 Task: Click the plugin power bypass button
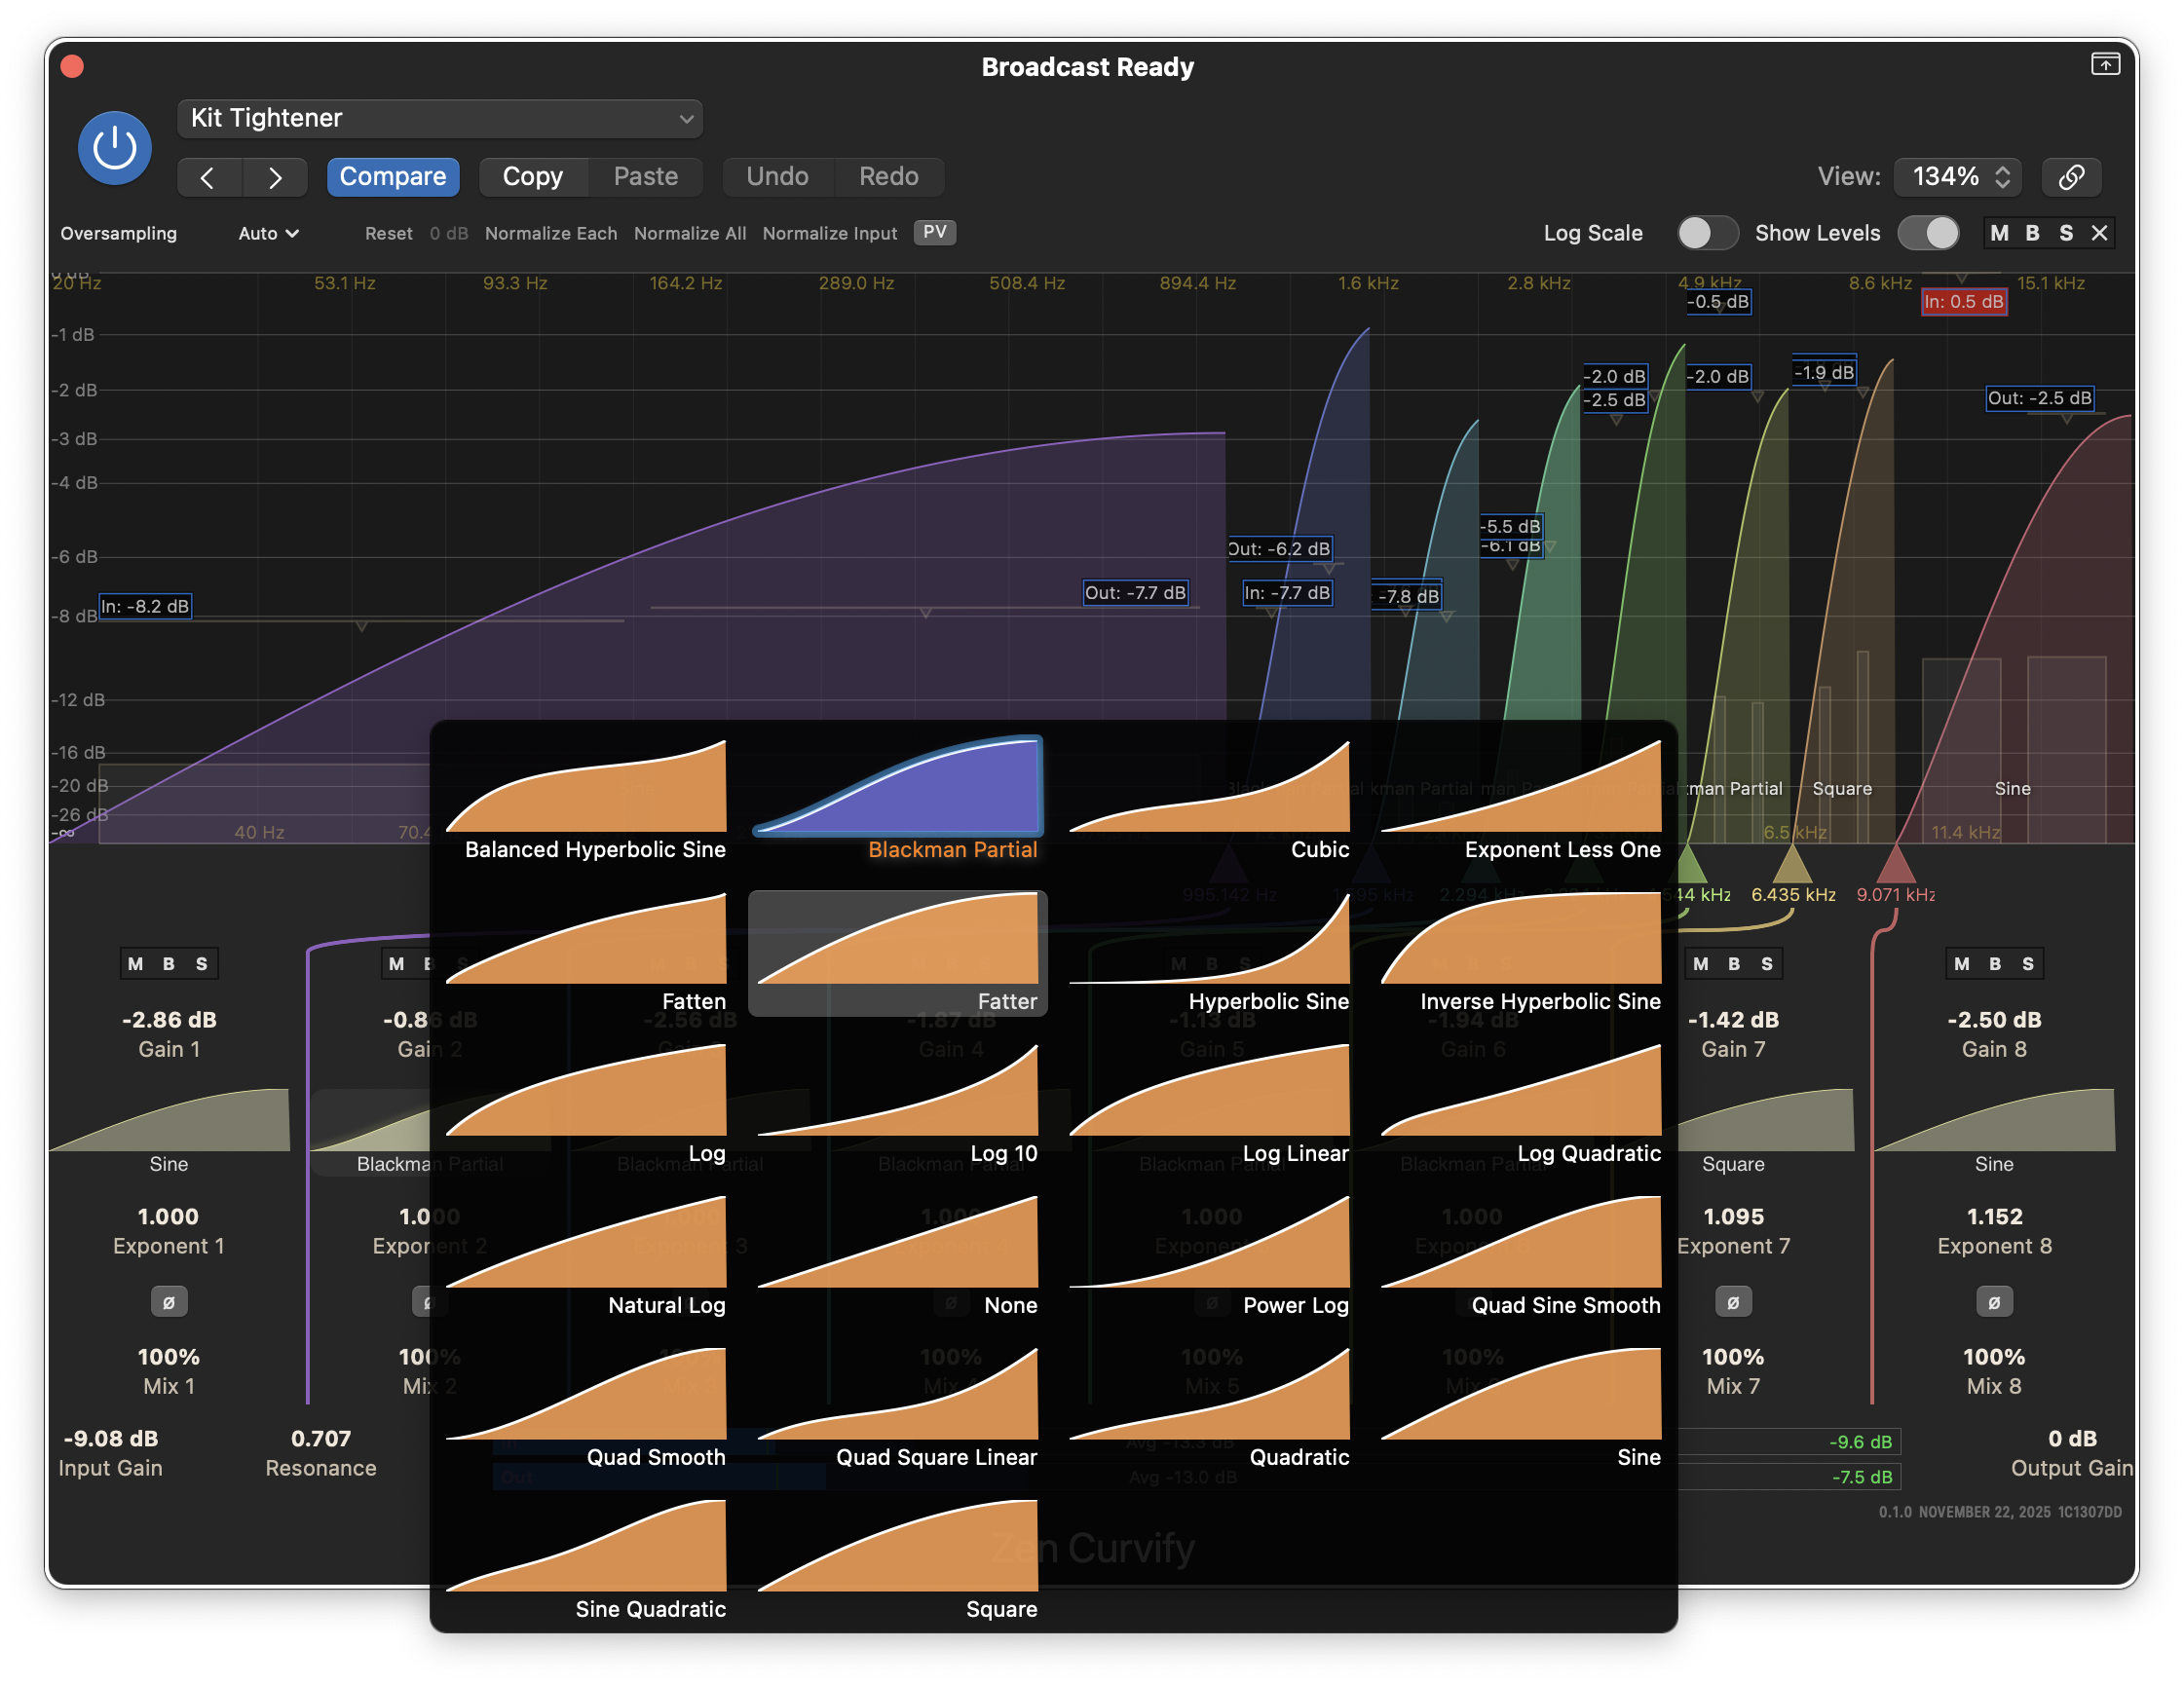[x=115, y=148]
